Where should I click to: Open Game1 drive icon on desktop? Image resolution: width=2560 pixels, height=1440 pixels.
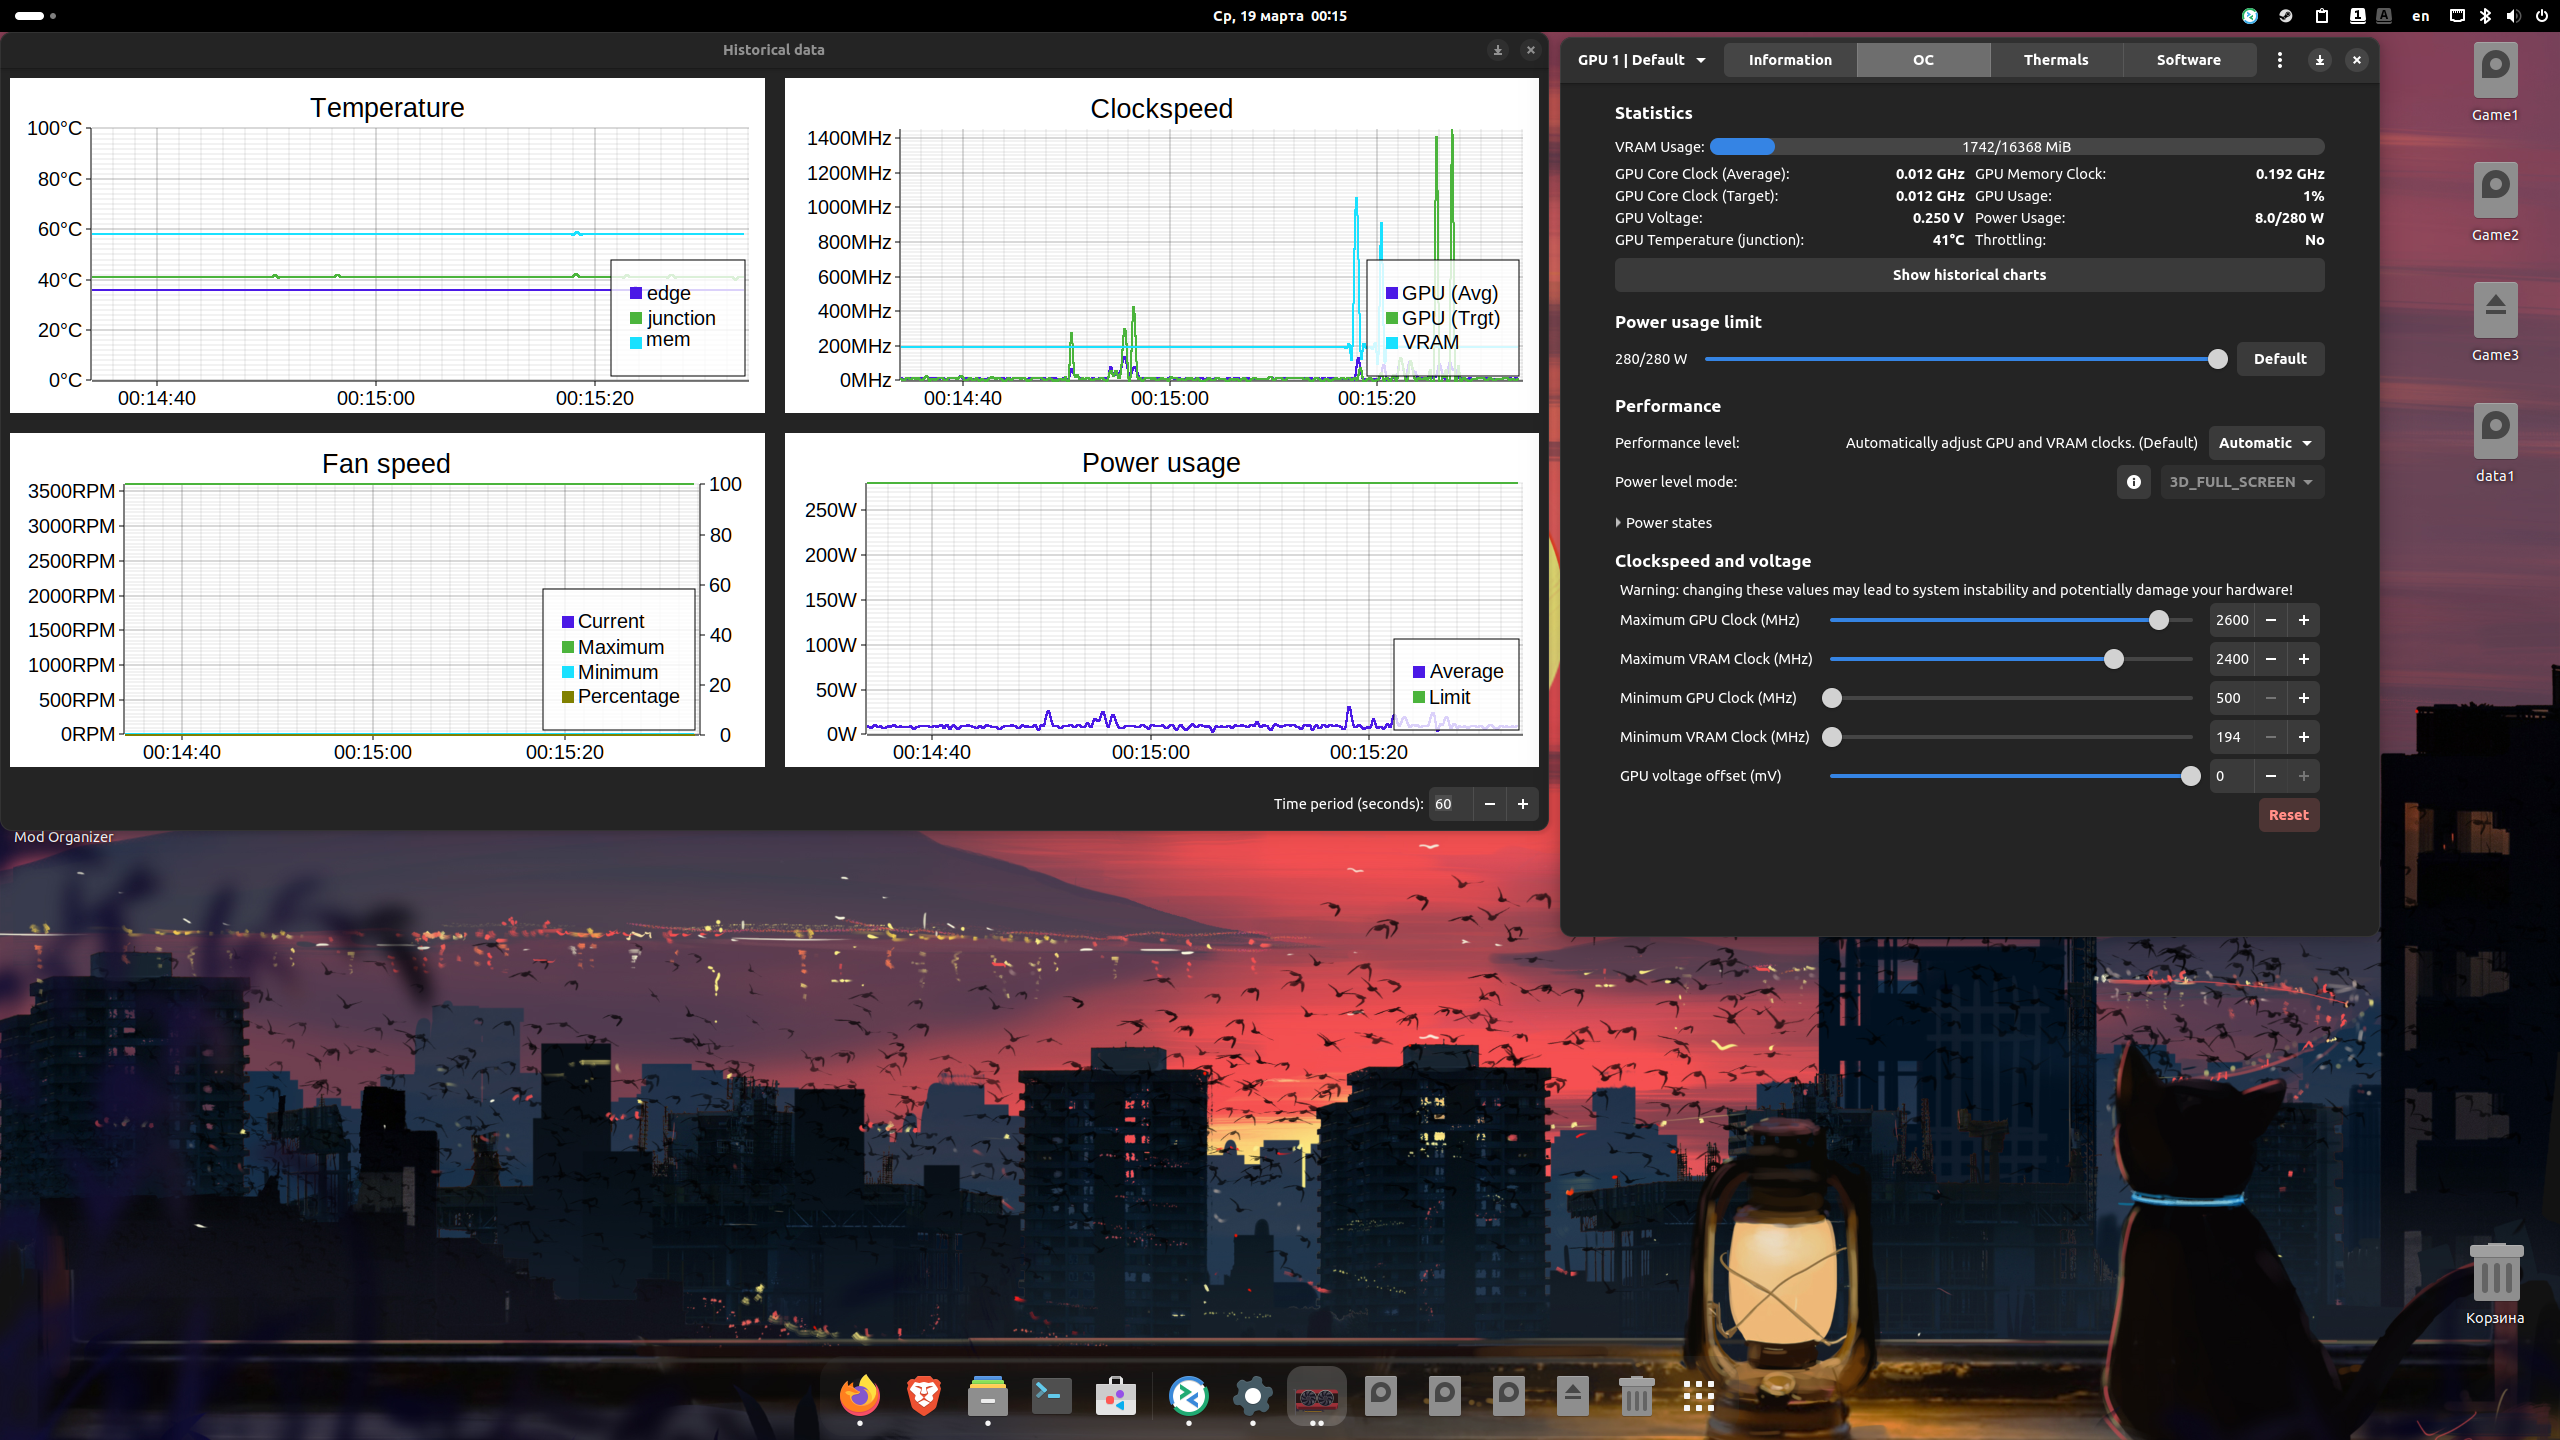tap(2494, 72)
